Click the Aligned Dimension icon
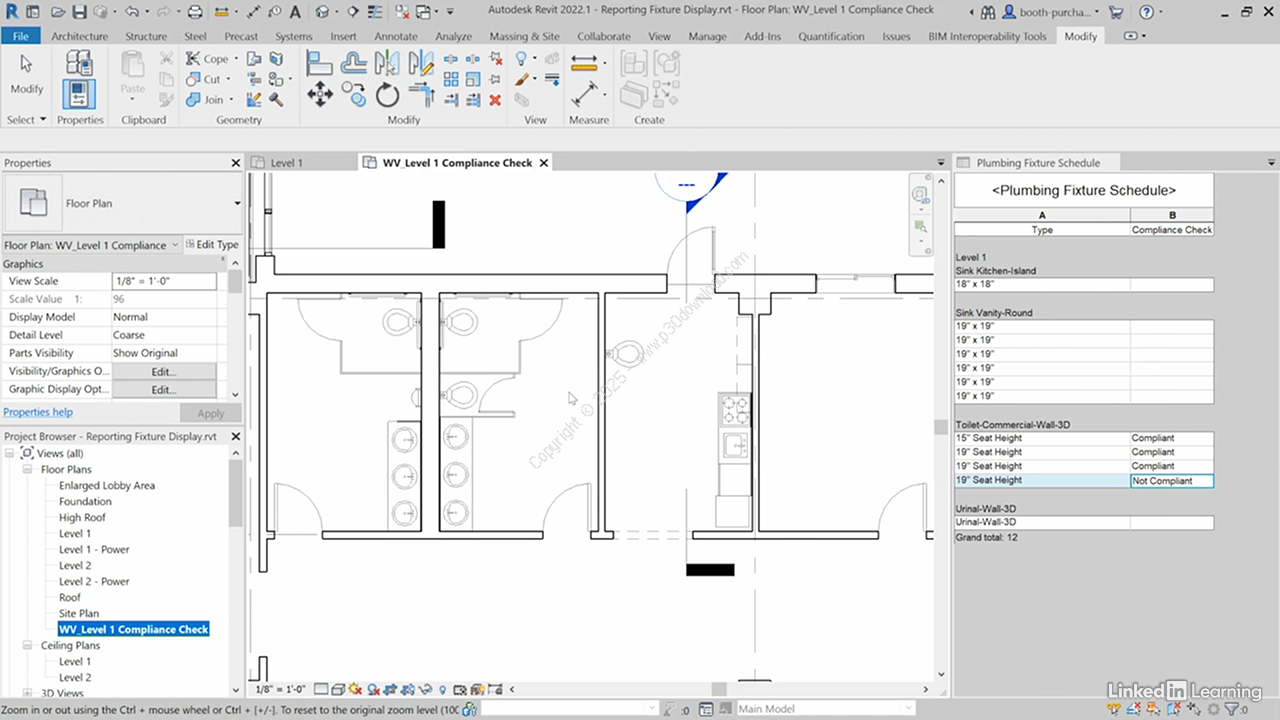The width and height of the screenshot is (1280, 720). 583,95
